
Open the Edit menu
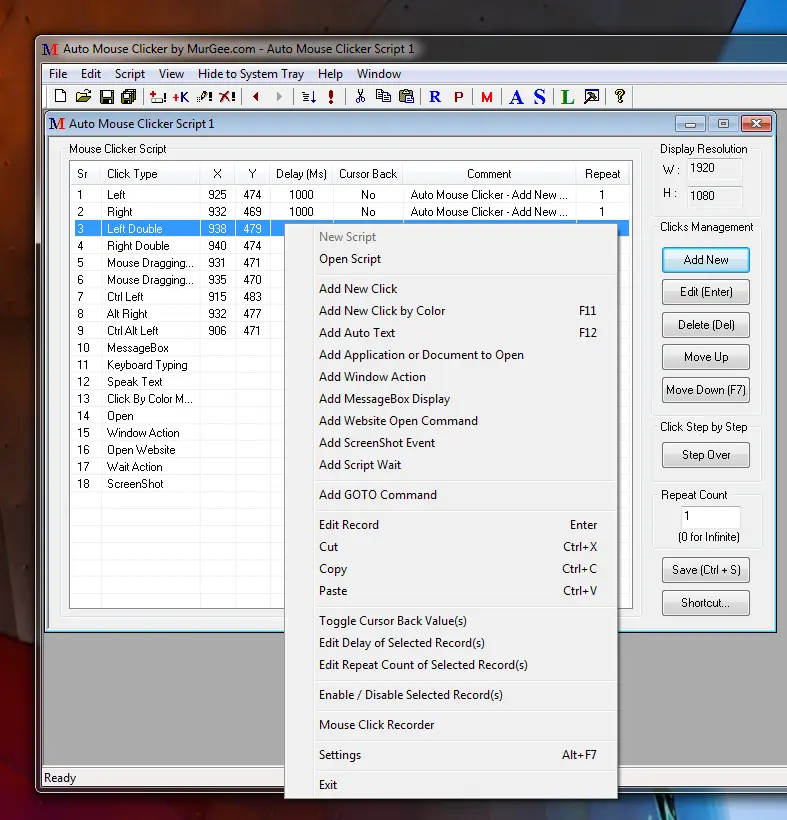tap(90, 74)
